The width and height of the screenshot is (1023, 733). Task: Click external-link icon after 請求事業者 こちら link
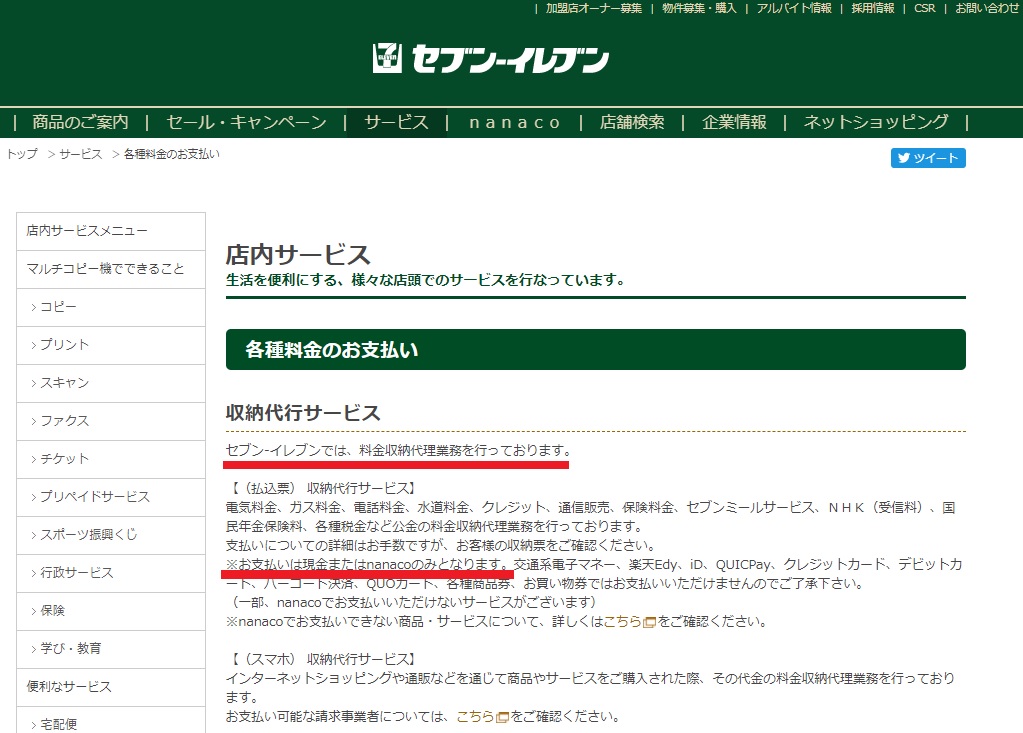click(502, 717)
